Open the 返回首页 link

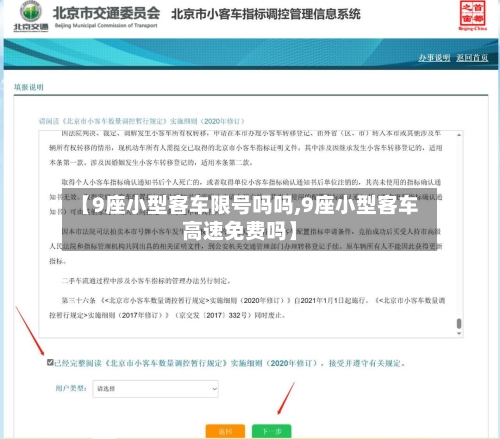click(472, 58)
